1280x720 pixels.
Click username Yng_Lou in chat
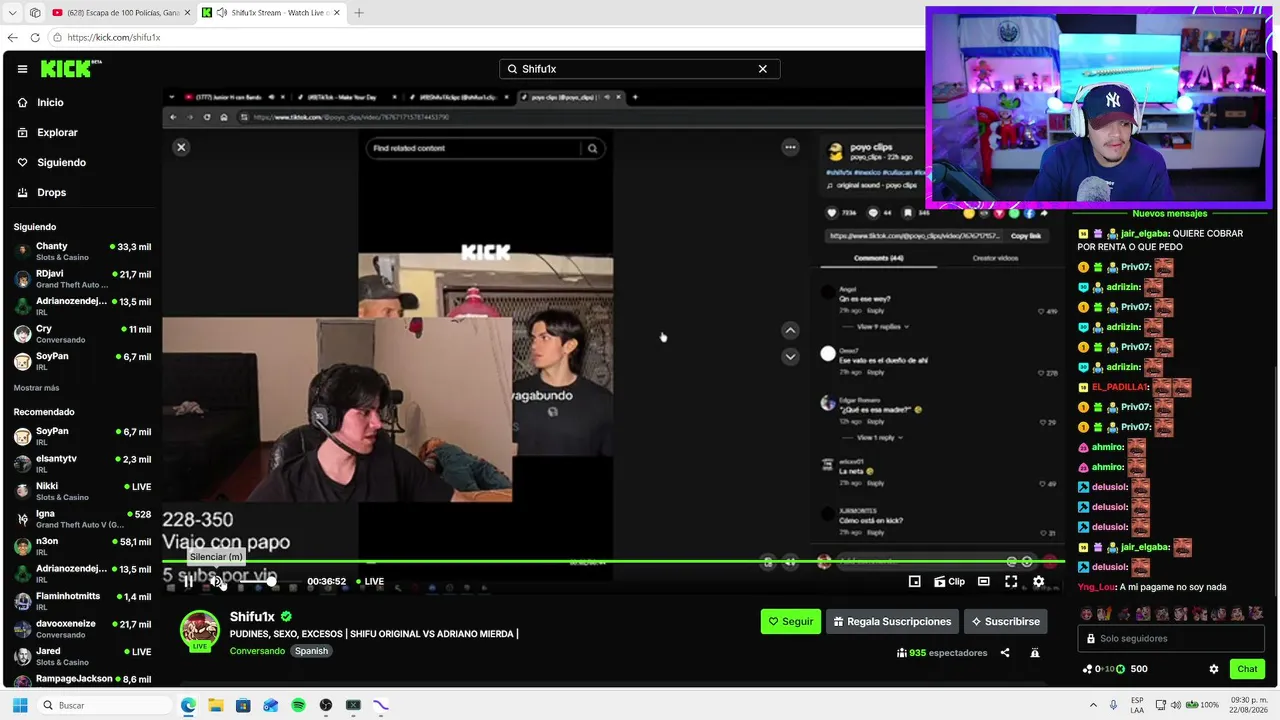(1095, 587)
